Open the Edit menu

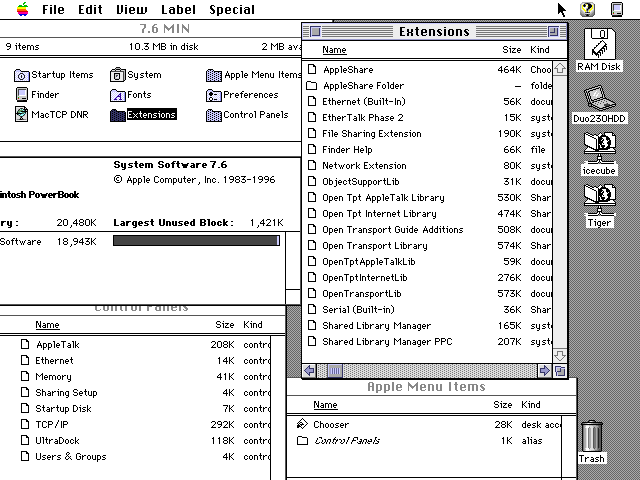[x=90, y=9]
